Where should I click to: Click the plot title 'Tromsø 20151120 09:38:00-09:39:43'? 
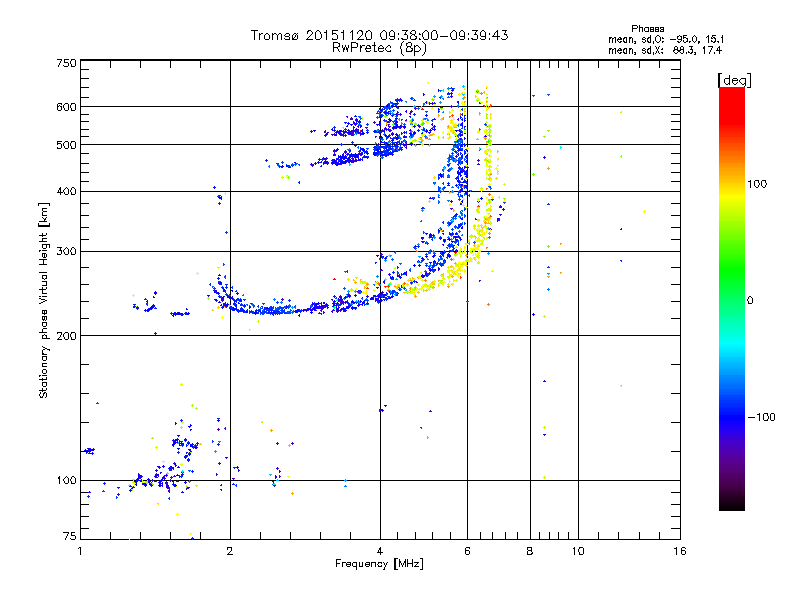(379, 35)
